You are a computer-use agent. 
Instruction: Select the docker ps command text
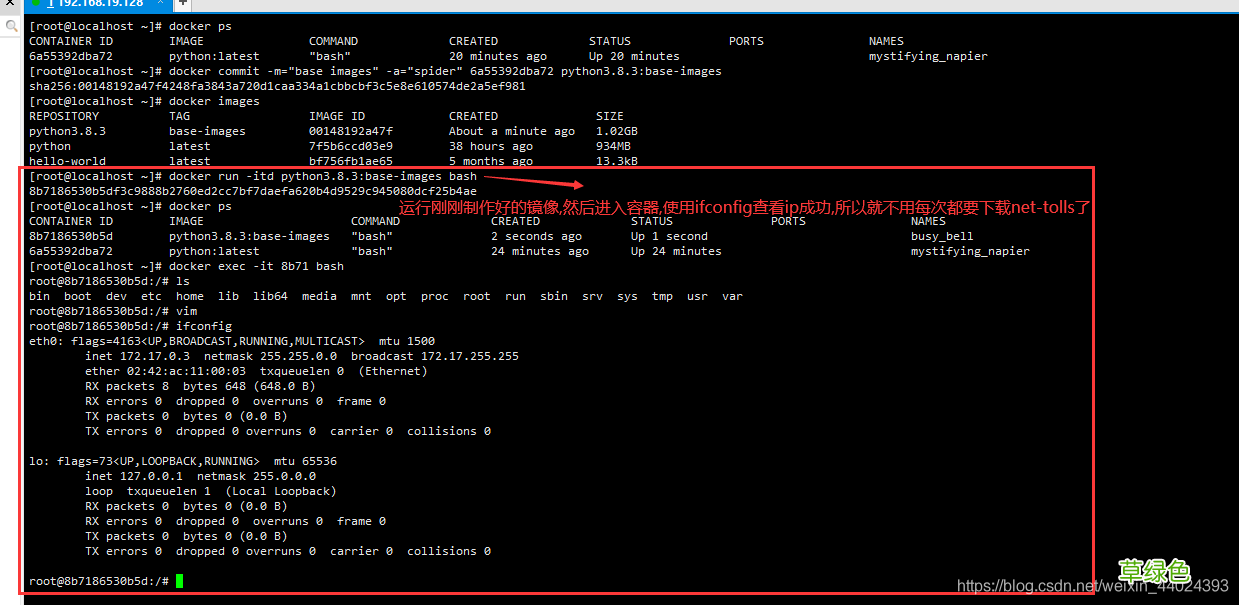click(200, 25)
